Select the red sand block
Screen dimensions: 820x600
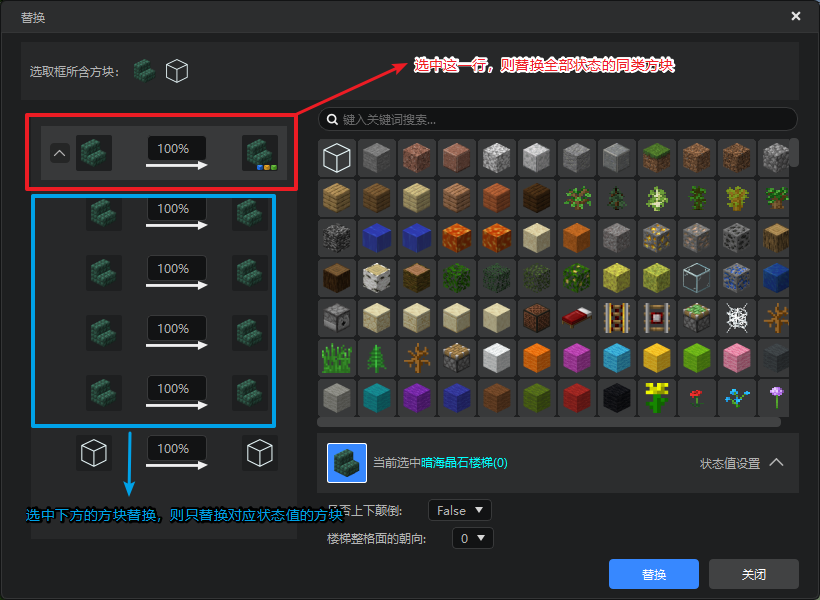point(576,238)
